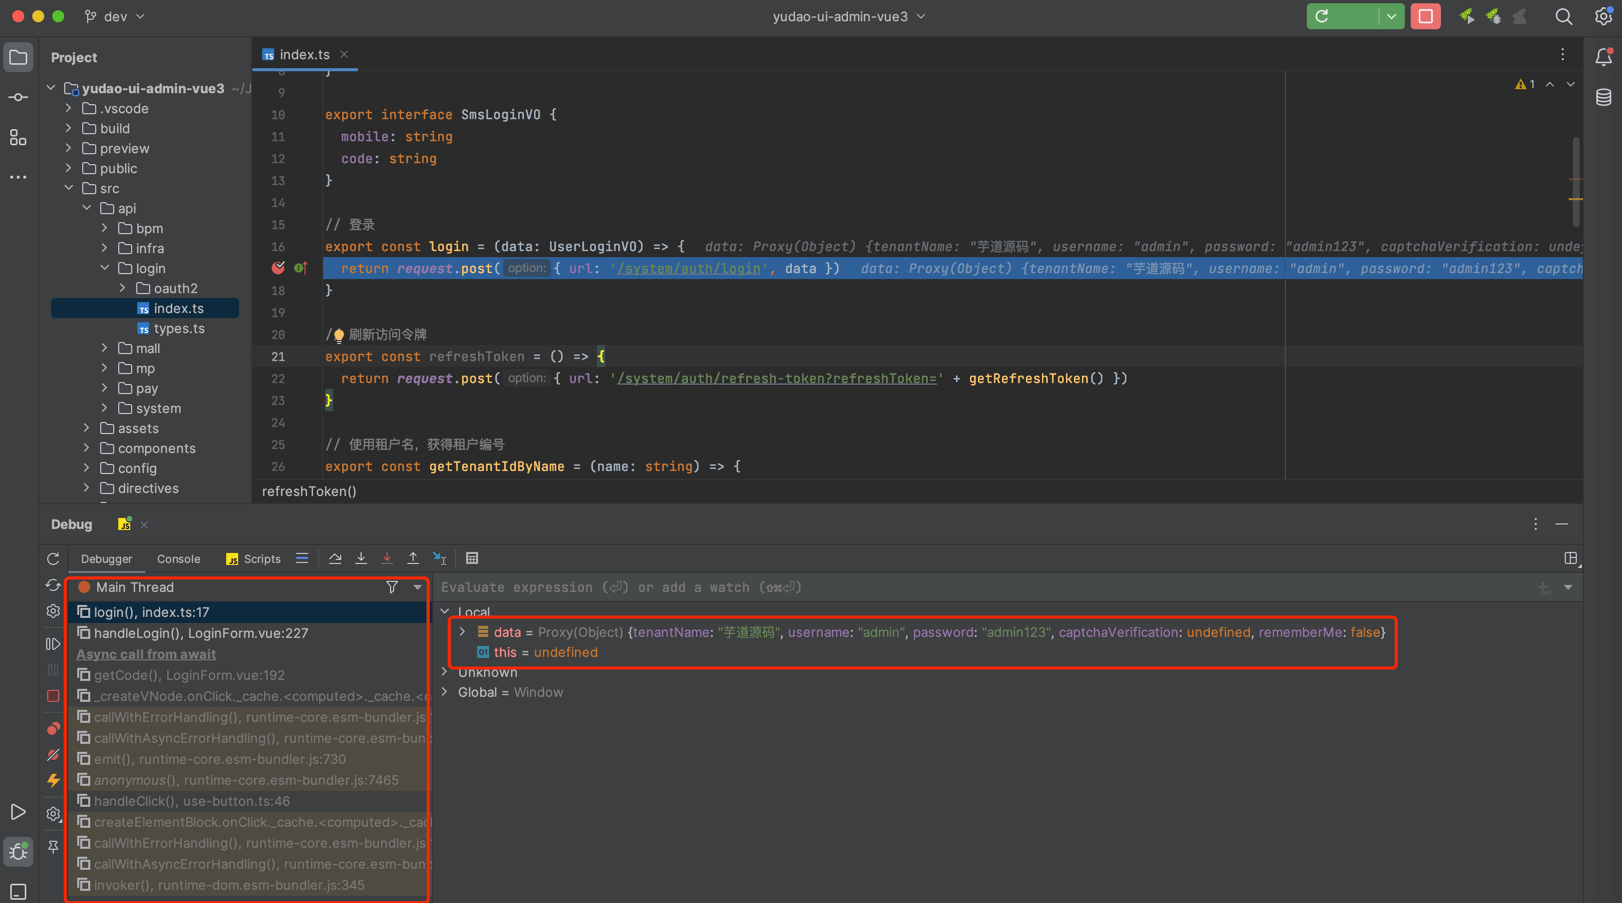Click the Run to Cursor icon
The width and height of the screenshot is (1622, 903).
point(440,559)
